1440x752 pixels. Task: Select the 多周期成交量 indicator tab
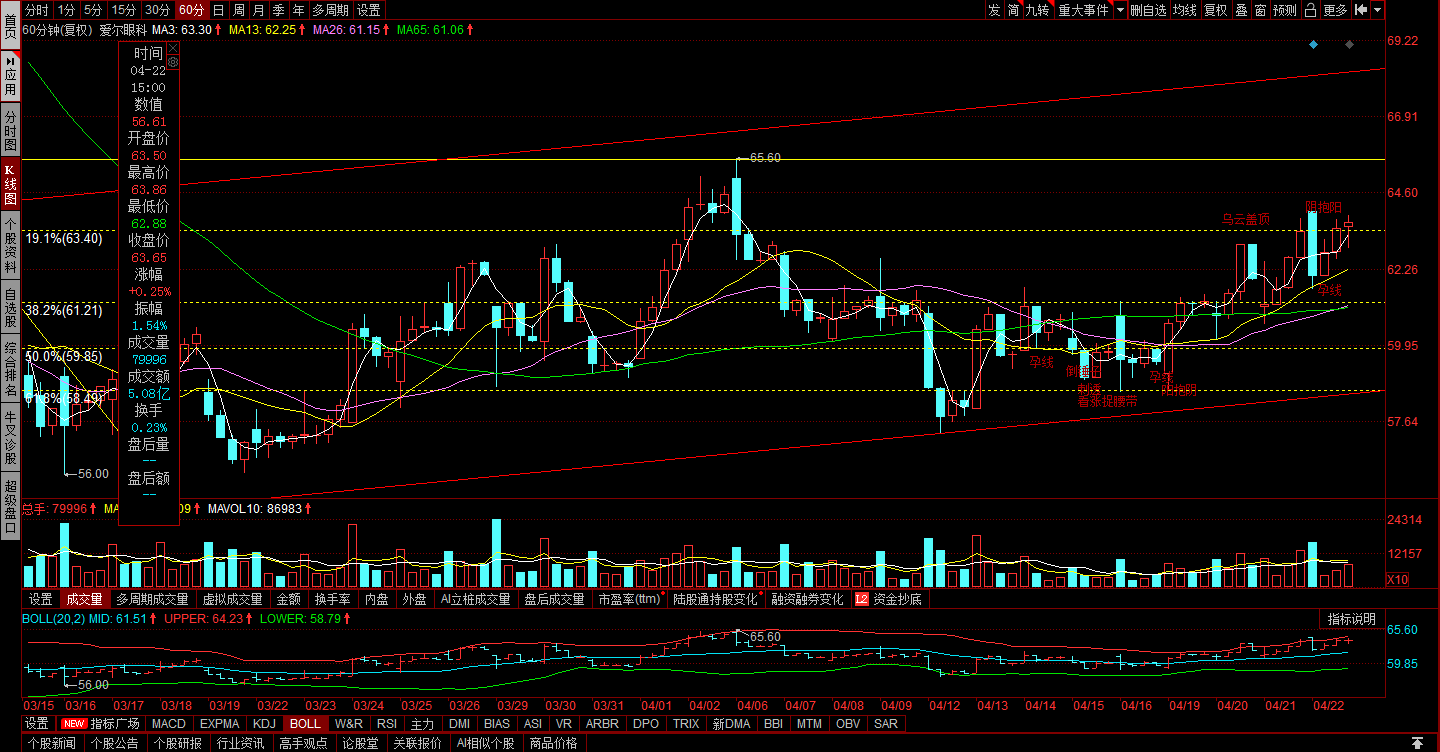pyautogui.click(x=152, y=600)
